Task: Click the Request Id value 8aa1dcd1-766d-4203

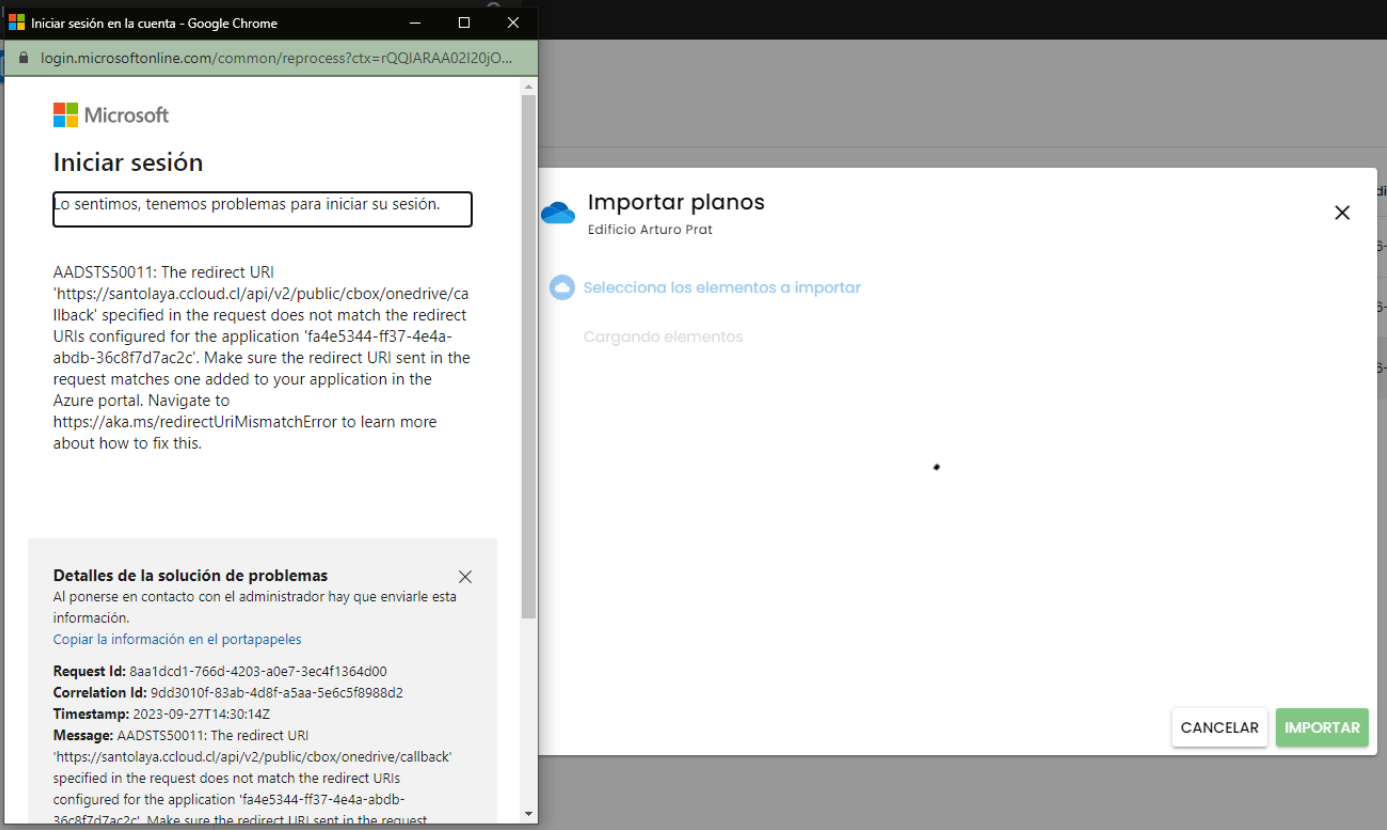Action: [258, 671]
